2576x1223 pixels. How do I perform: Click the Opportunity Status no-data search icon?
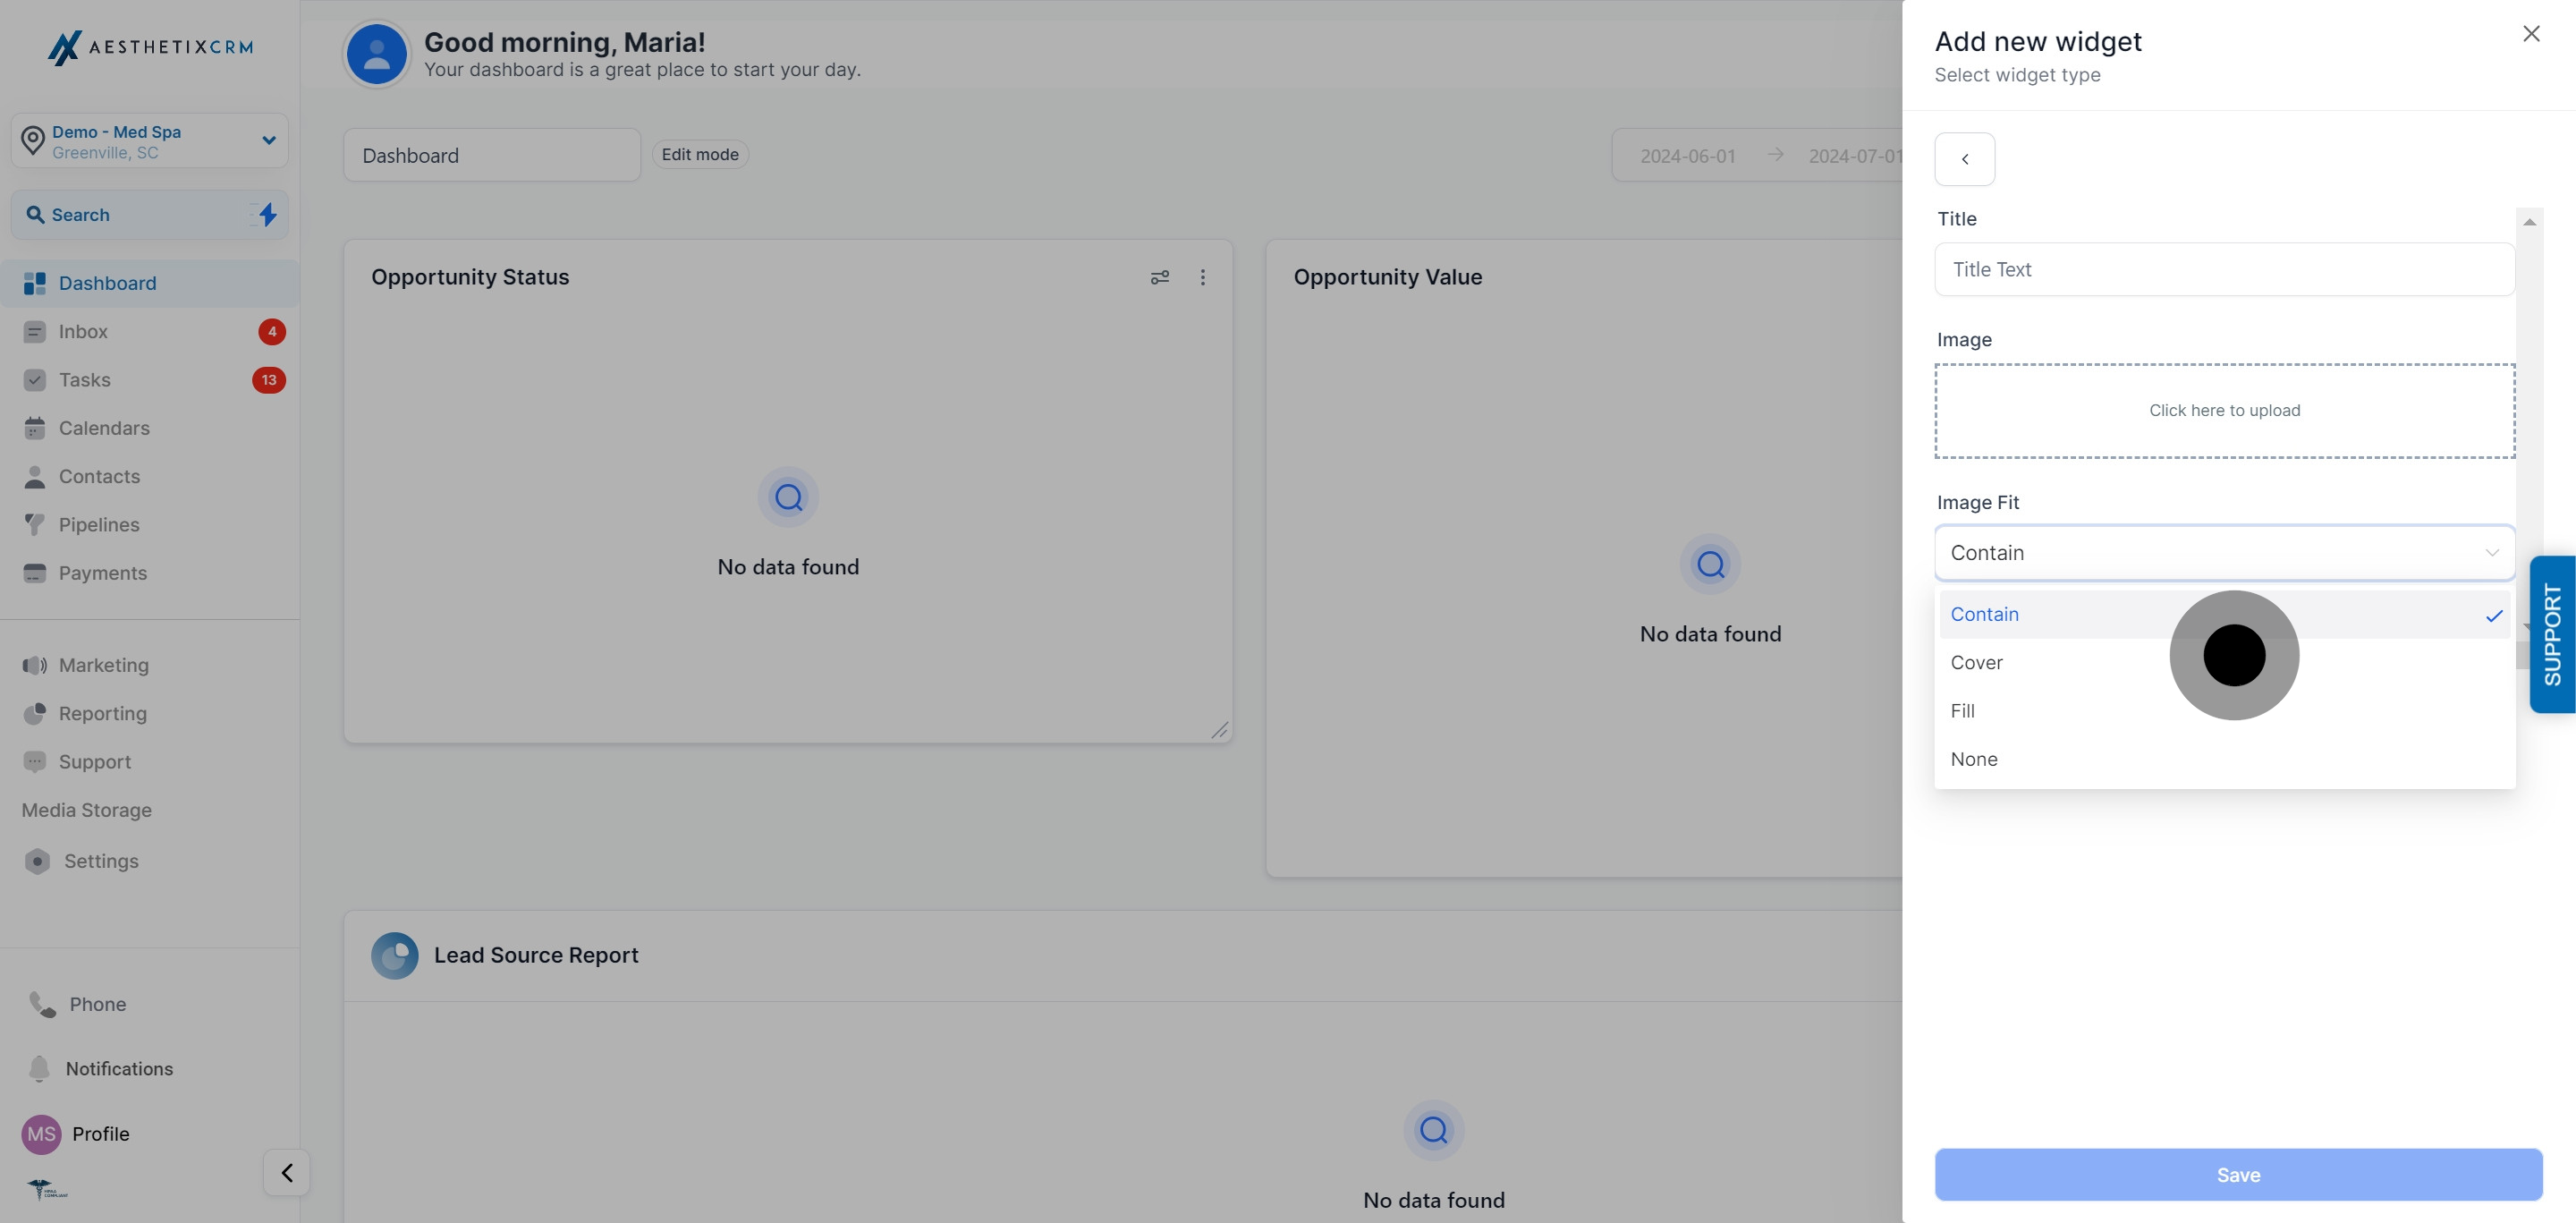tap(788, 497)
